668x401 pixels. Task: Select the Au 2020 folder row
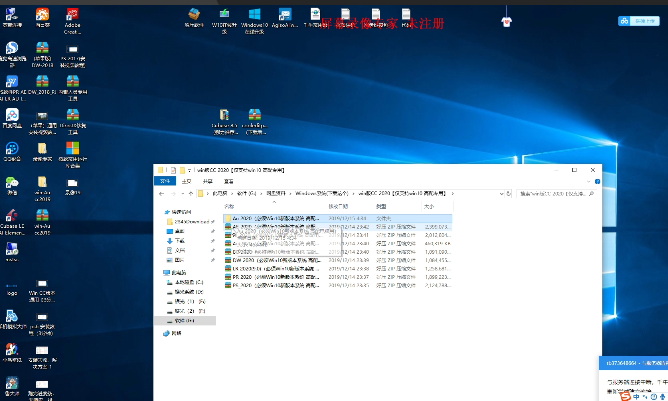[x=337, y=218]
